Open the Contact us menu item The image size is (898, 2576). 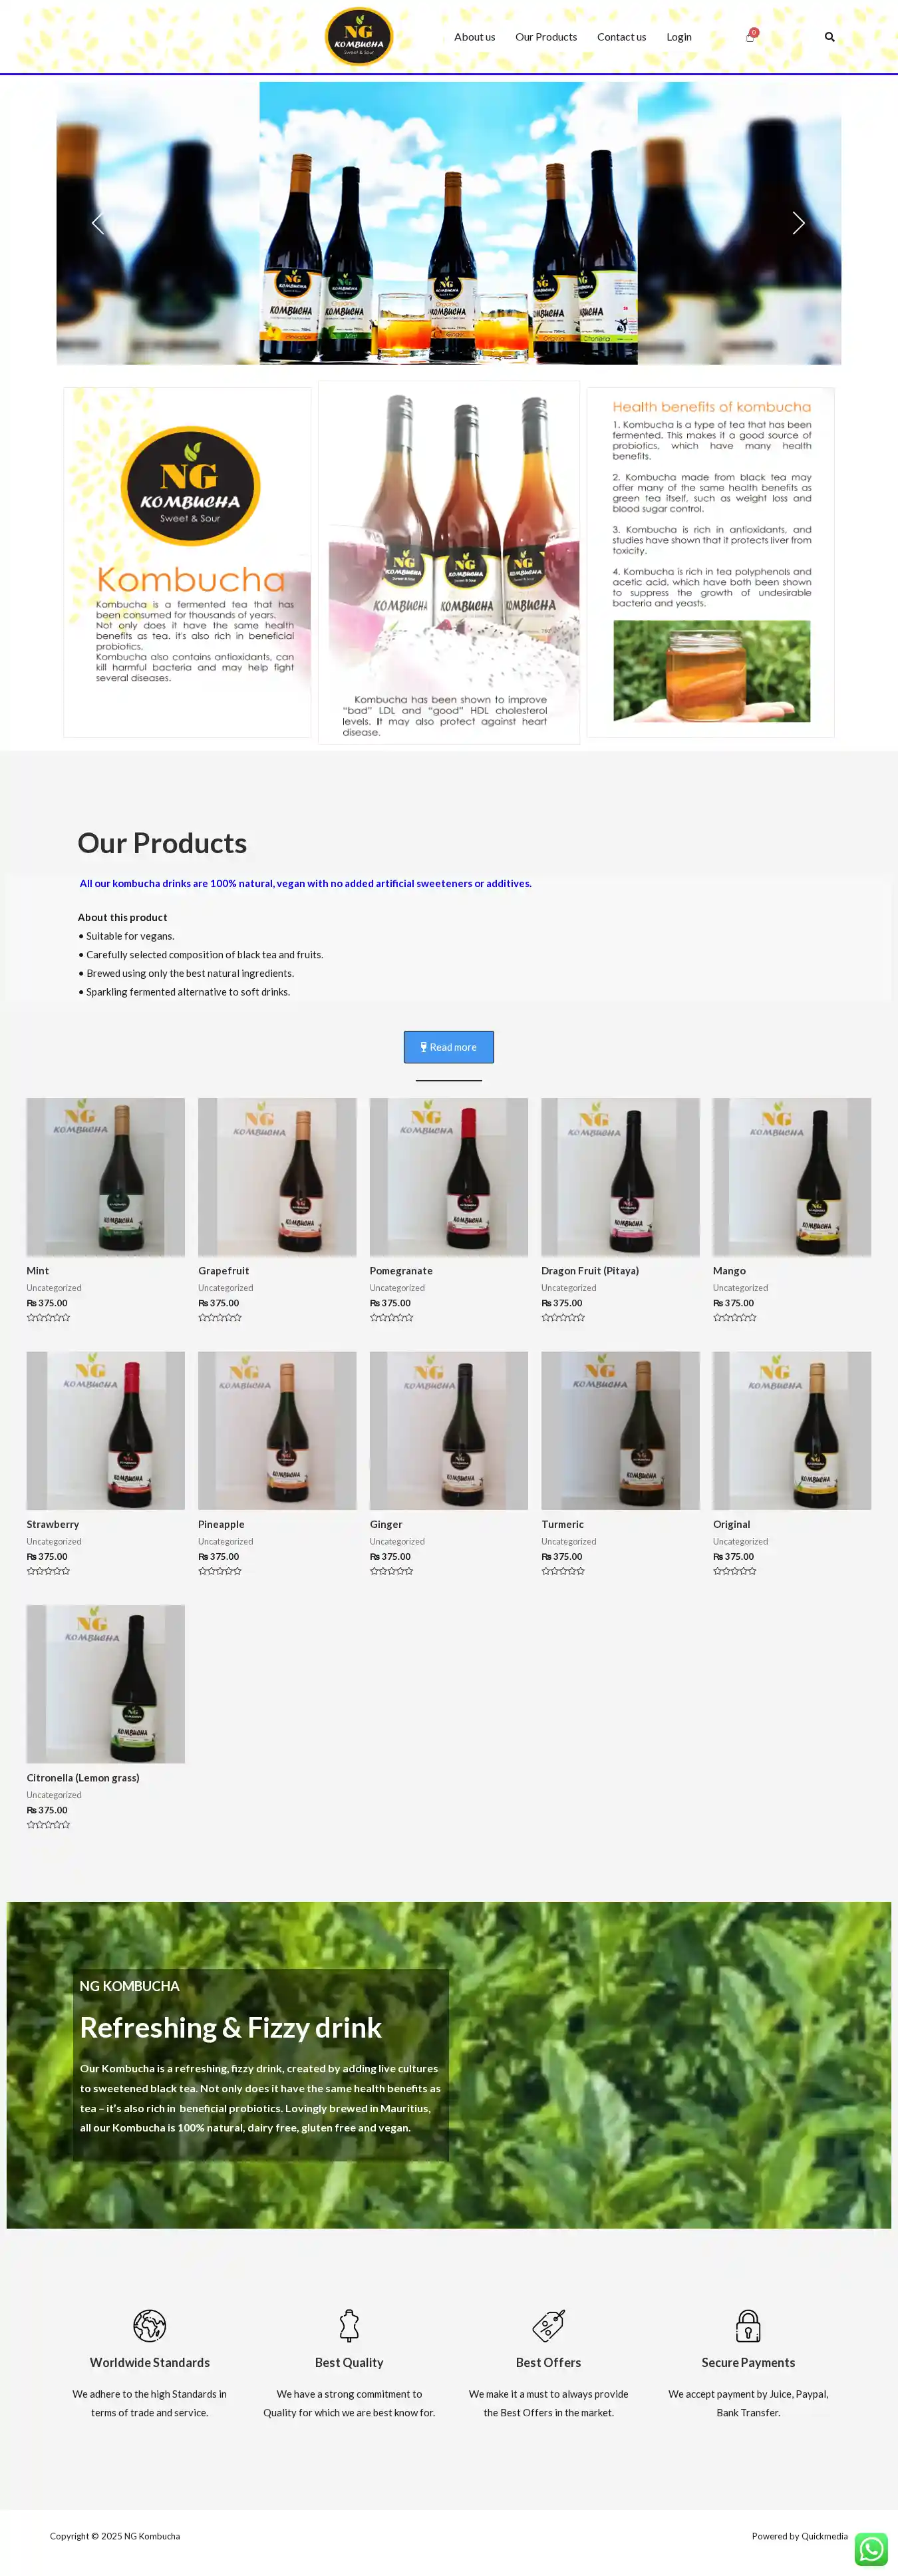(621, 37)
